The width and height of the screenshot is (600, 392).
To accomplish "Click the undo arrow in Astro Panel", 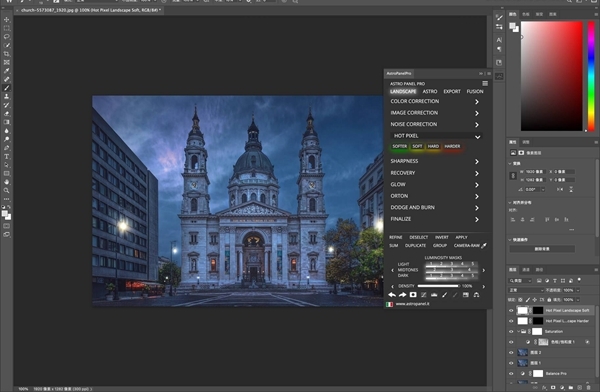I will (392, 295).
